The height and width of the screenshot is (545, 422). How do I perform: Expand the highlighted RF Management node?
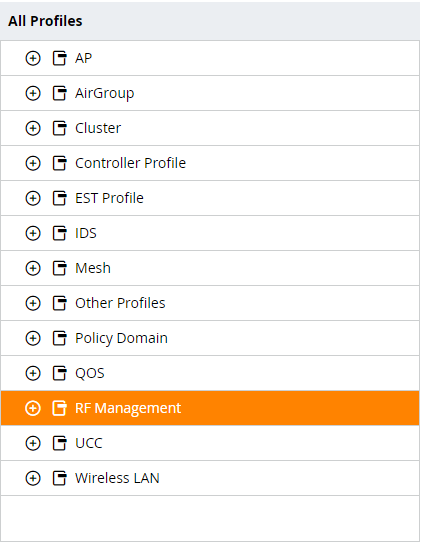coord(33,408)
